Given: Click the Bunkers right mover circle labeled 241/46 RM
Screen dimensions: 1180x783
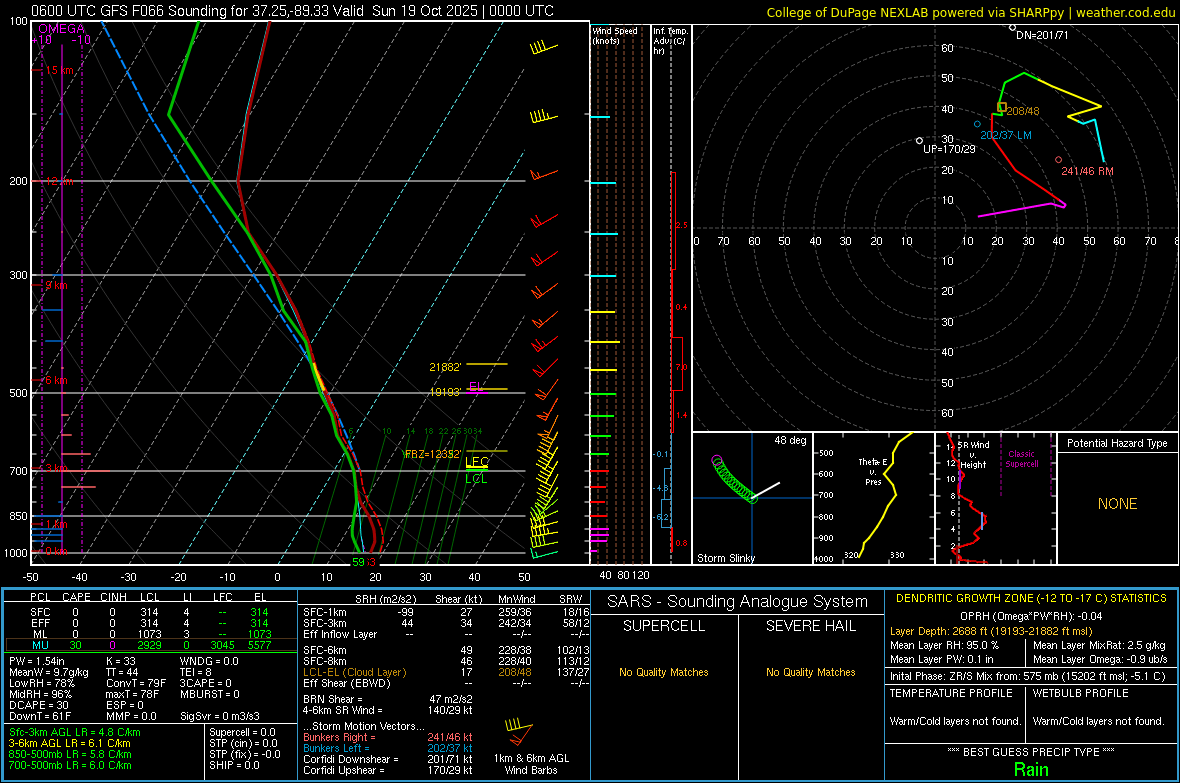Looking at the screenshot, I should 1059,160.
